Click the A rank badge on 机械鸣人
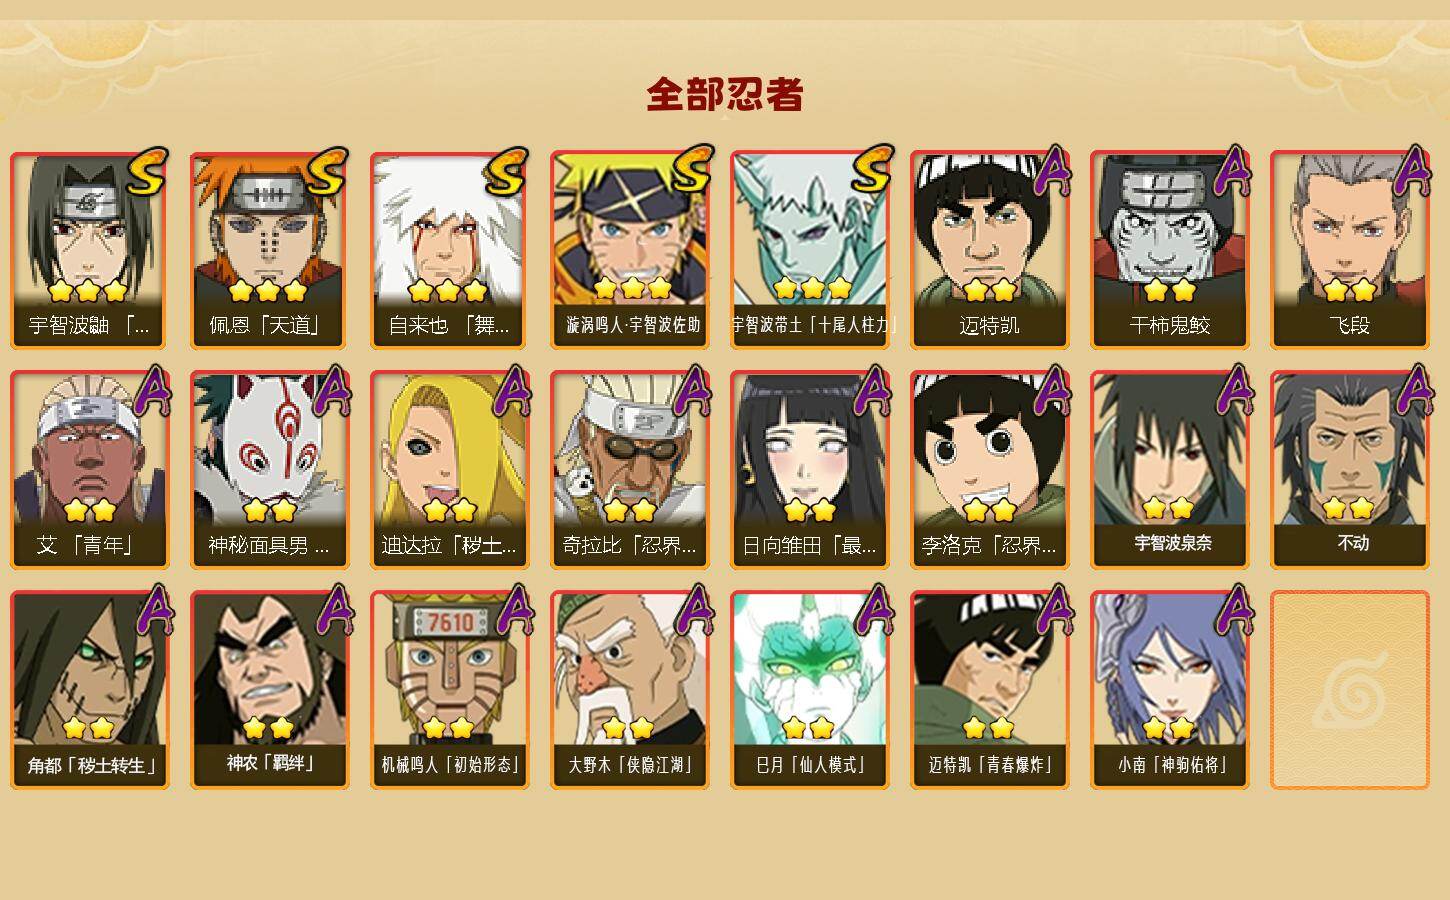 tap(513, 610)
